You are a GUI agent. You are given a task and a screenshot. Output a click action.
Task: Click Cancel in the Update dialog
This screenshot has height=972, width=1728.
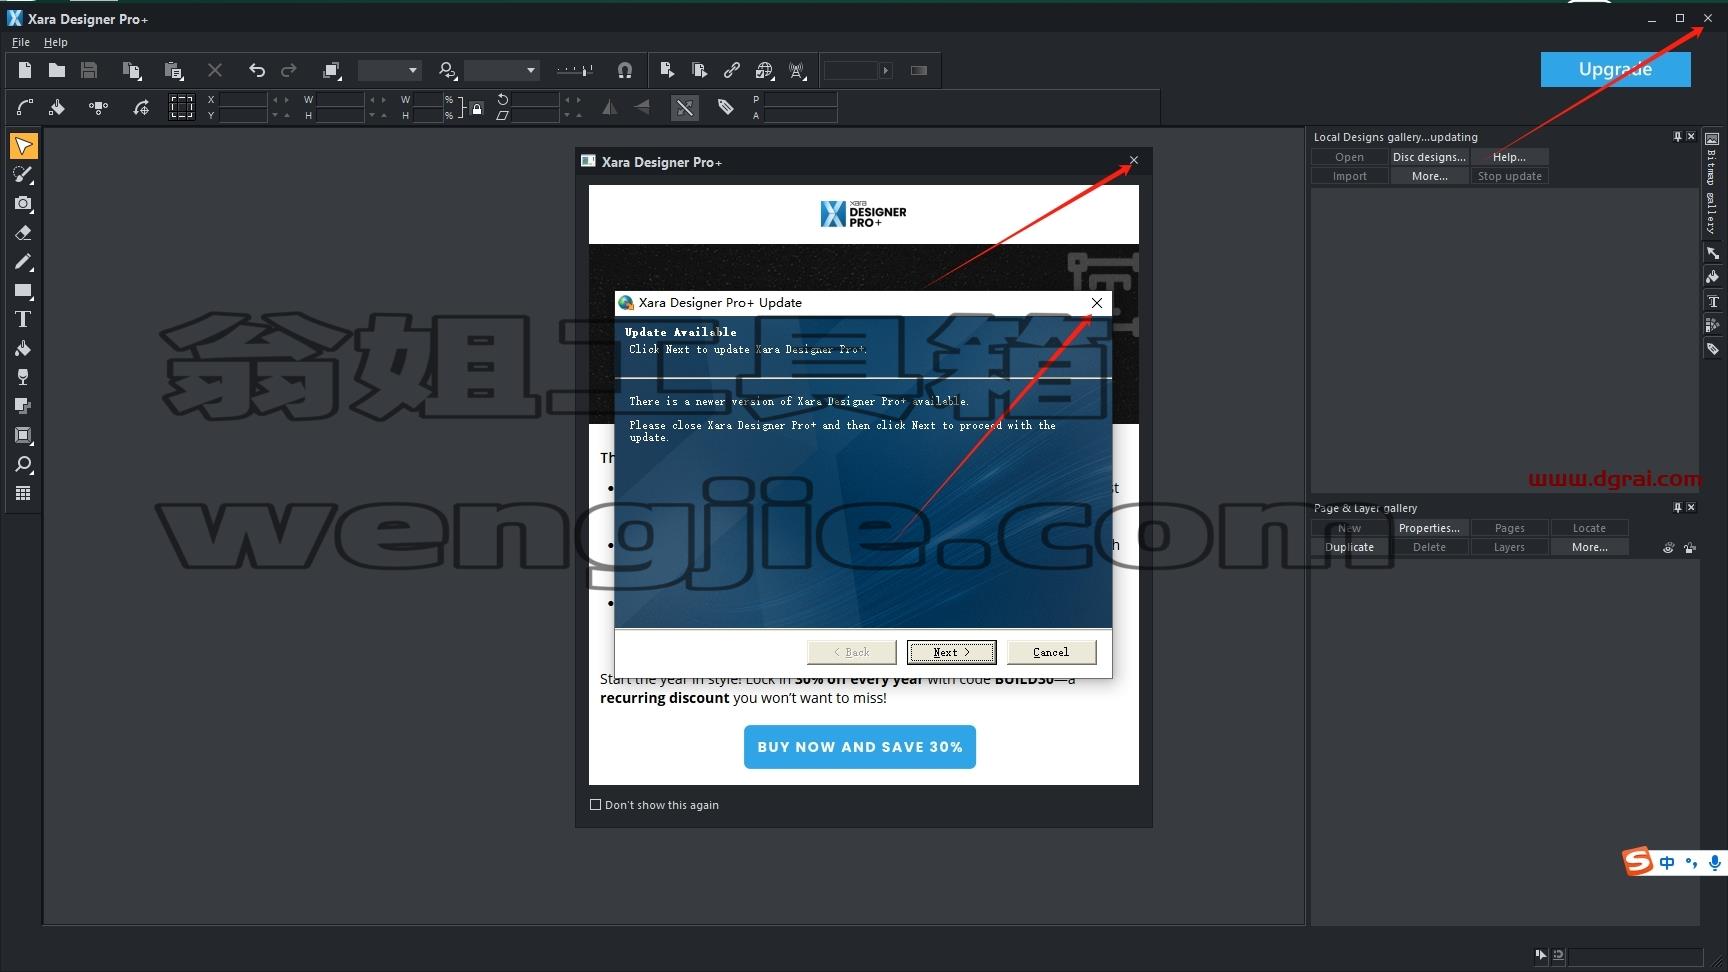pos(1051,652)
